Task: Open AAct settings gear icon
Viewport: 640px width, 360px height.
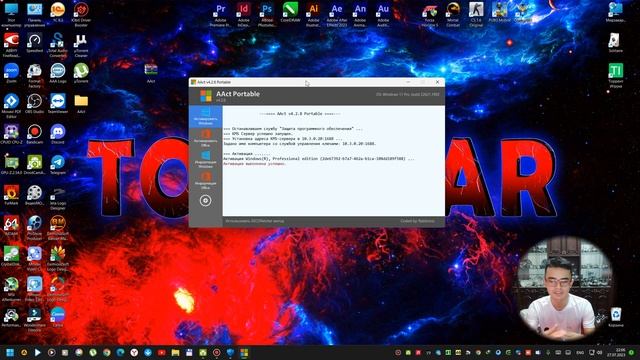Action: coord(205,200)
